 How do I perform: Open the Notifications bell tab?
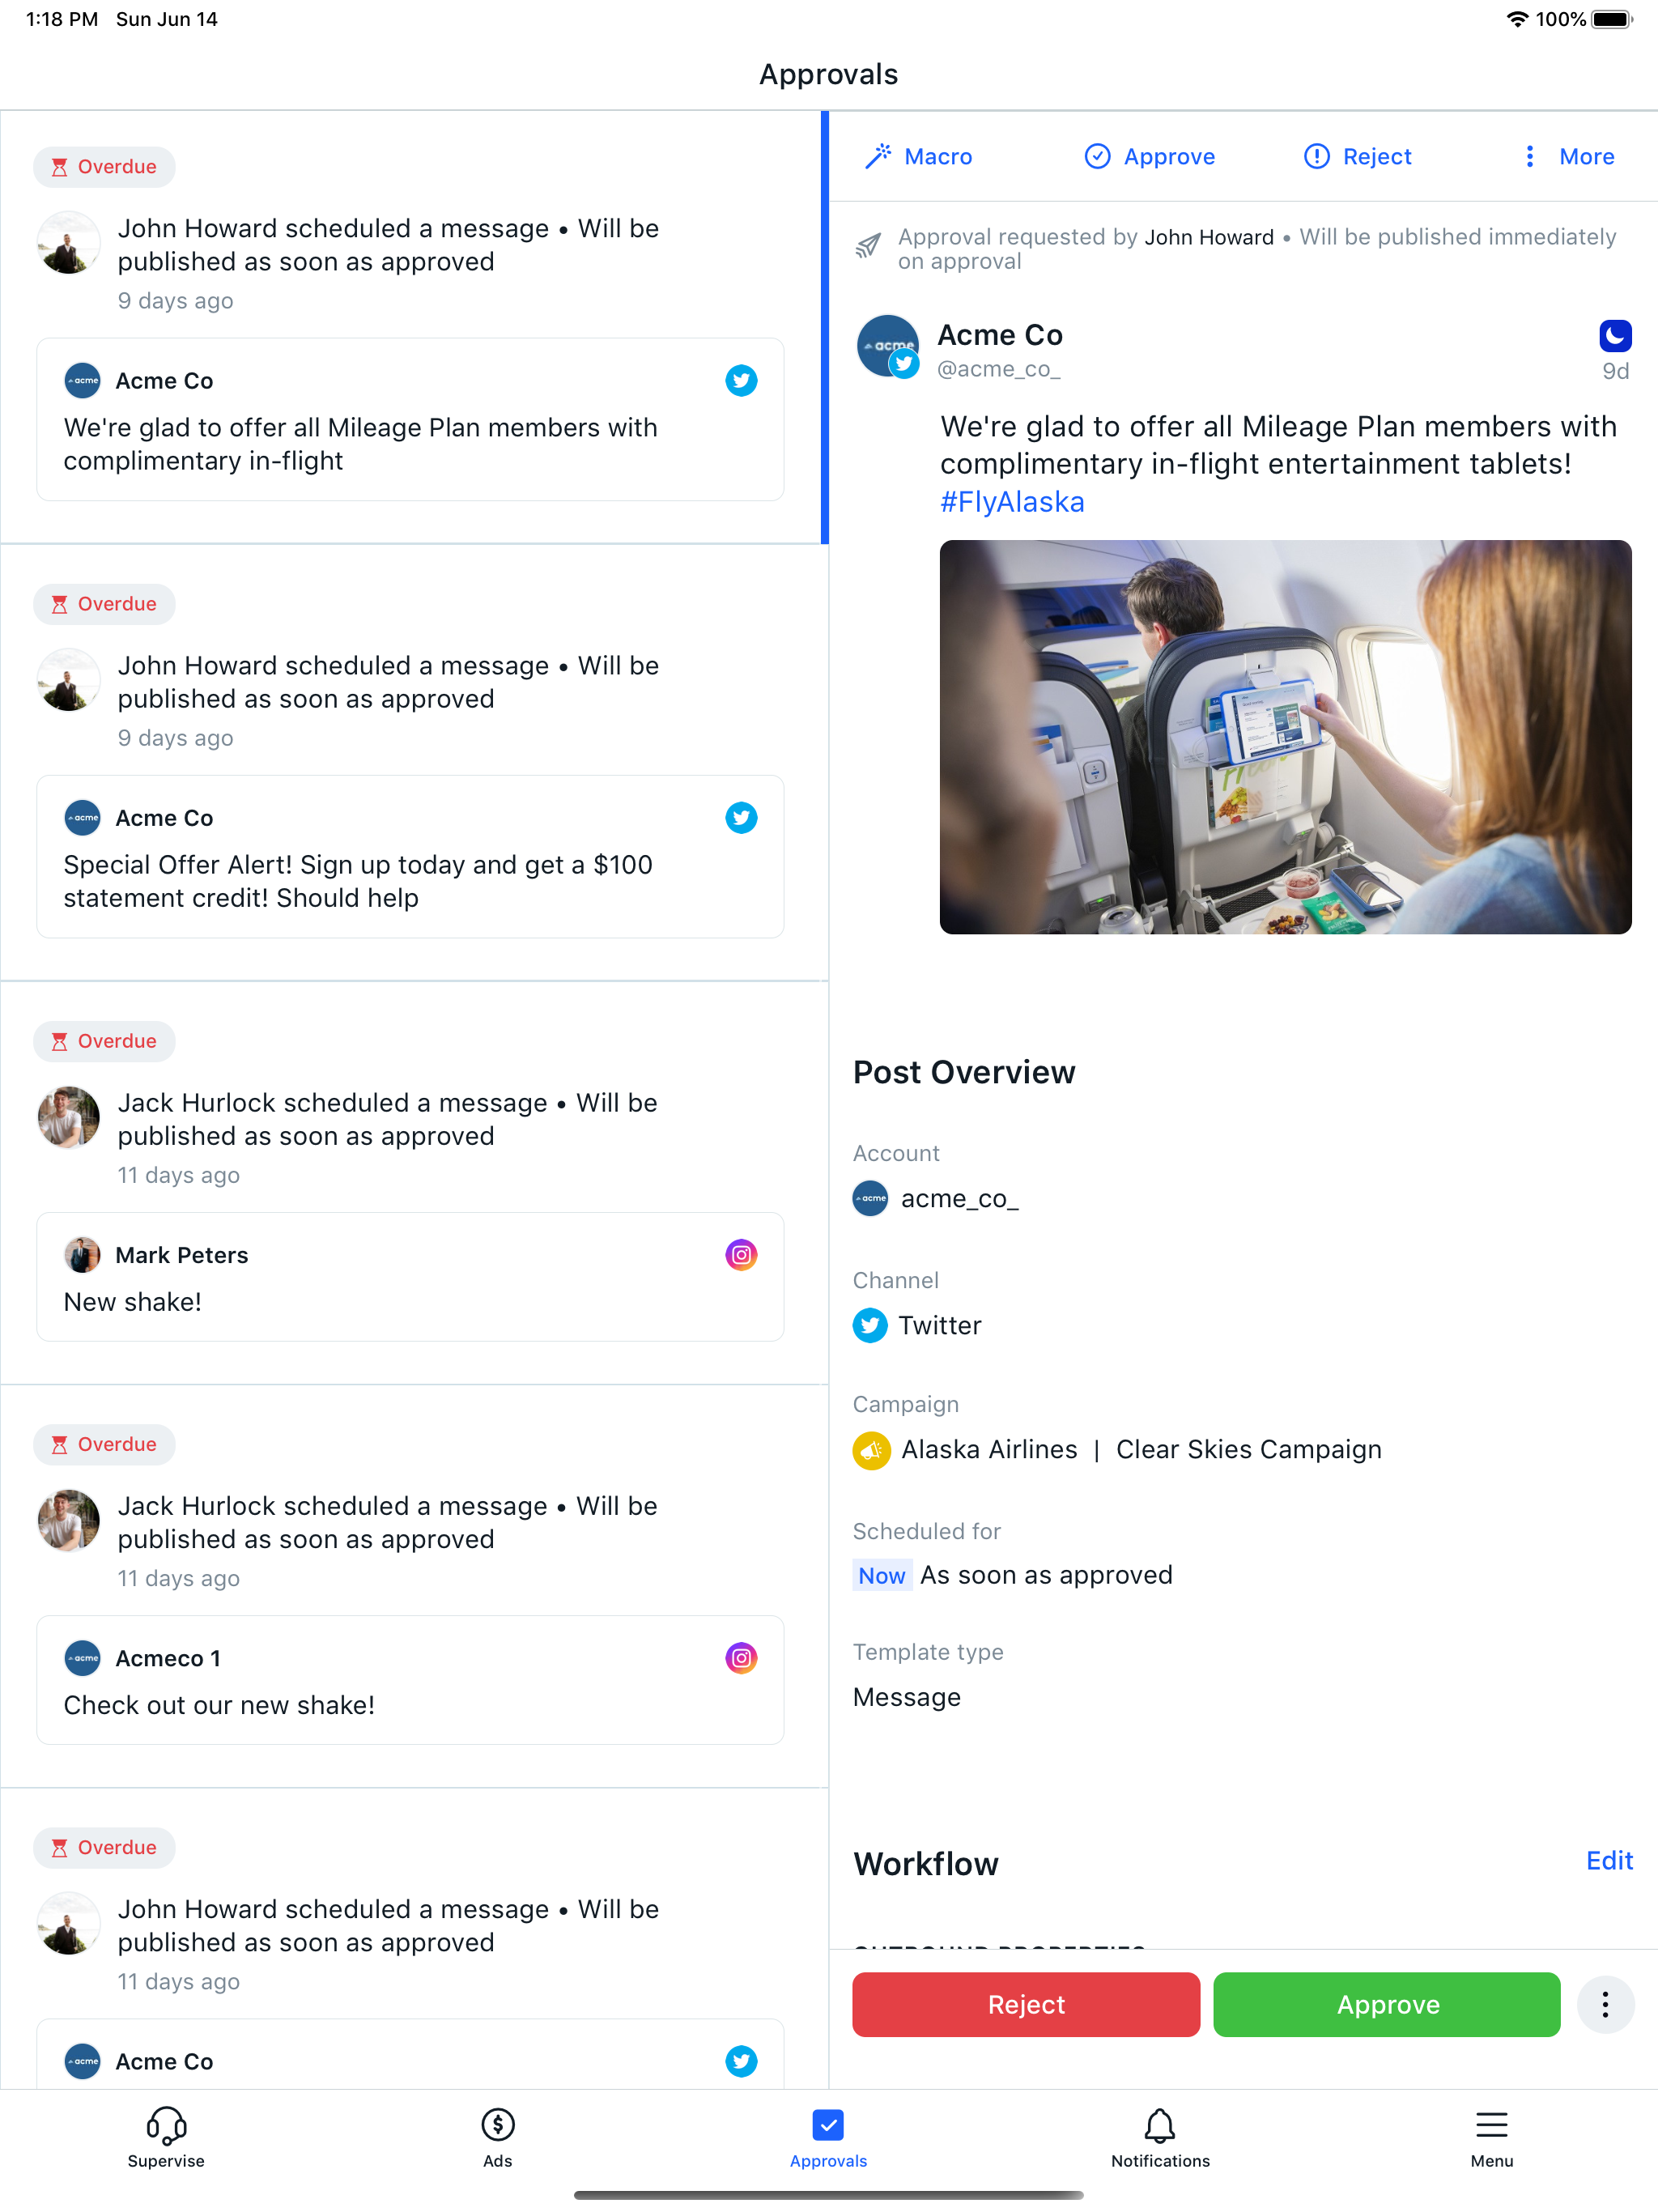pyautogui.click(x=1160, y=2138)
